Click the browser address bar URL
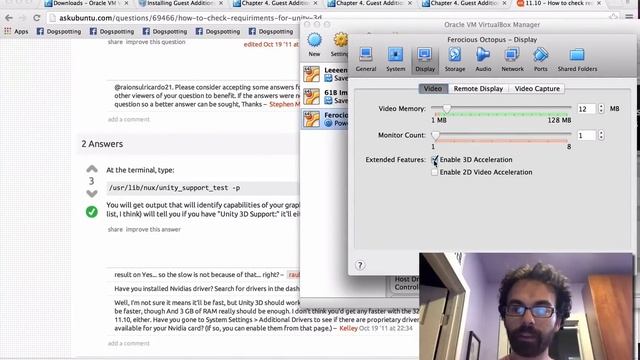The width and height of the screenshot is (640, 360). click(190, 18)
